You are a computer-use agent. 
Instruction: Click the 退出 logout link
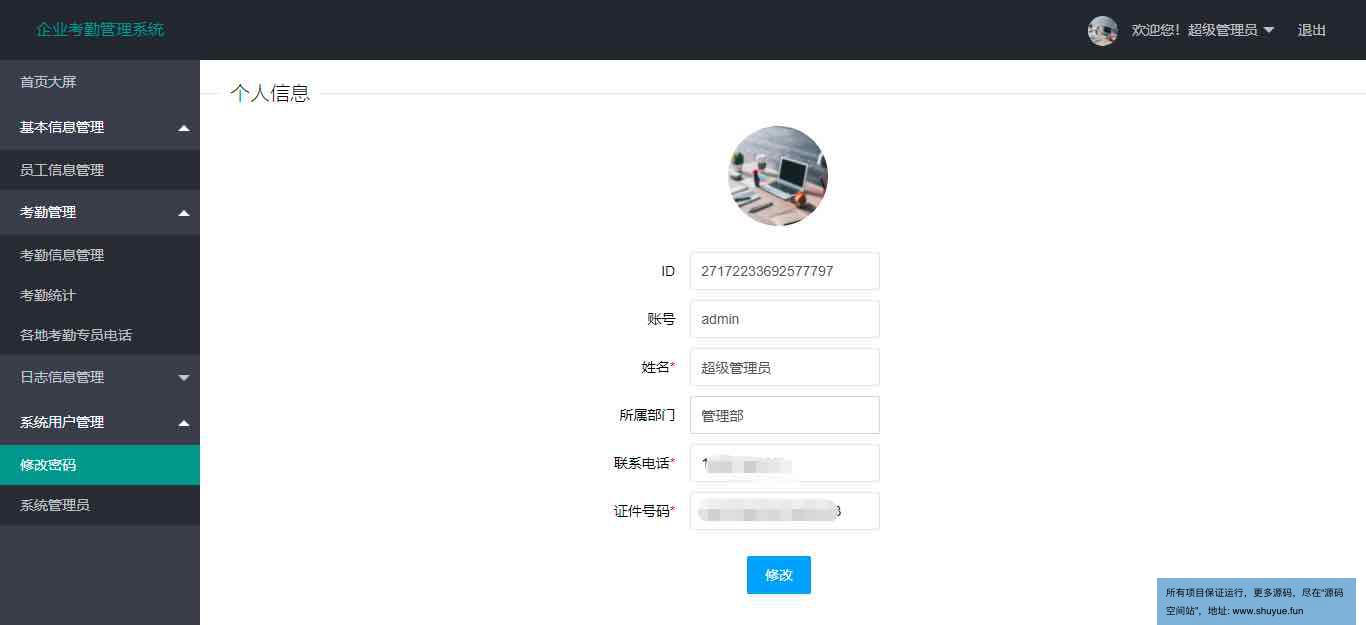1312,30
